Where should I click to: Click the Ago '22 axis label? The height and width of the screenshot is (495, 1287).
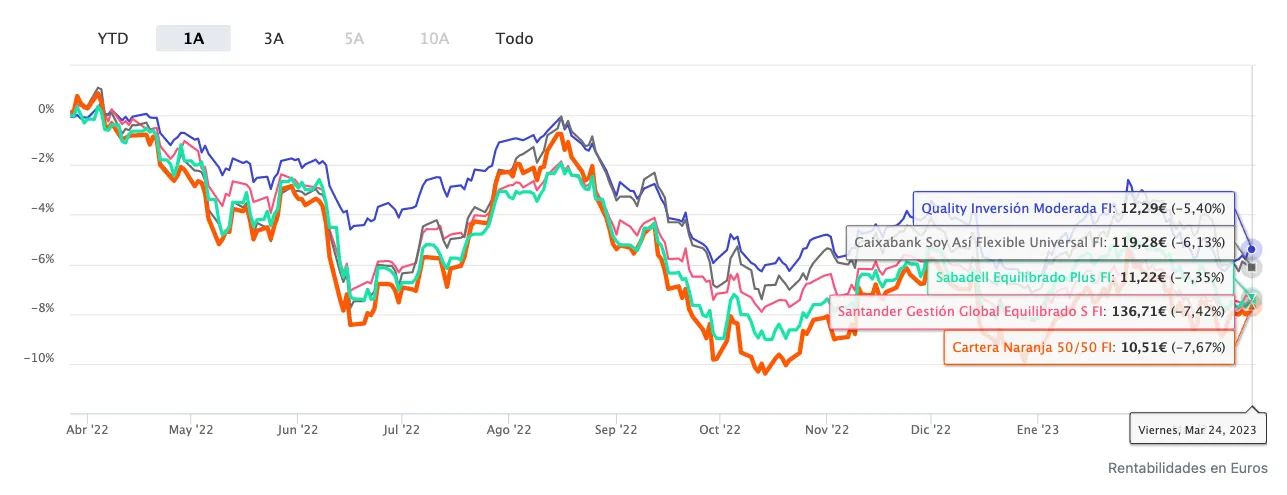pos(508,430)
